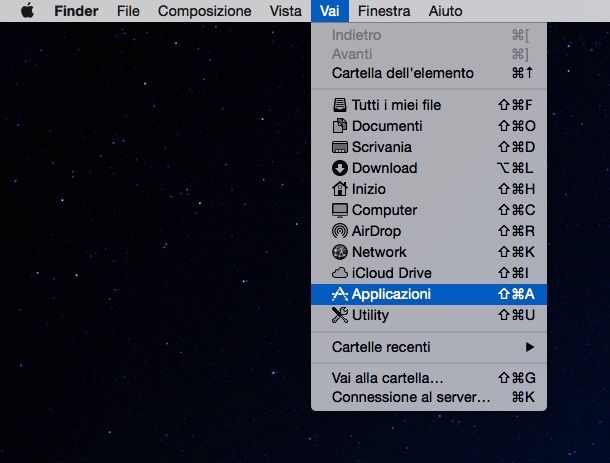Click the ⌘K shortcut beside Connessione al server
The width and height of the screenshot is (610, 463).
(523, 397)
